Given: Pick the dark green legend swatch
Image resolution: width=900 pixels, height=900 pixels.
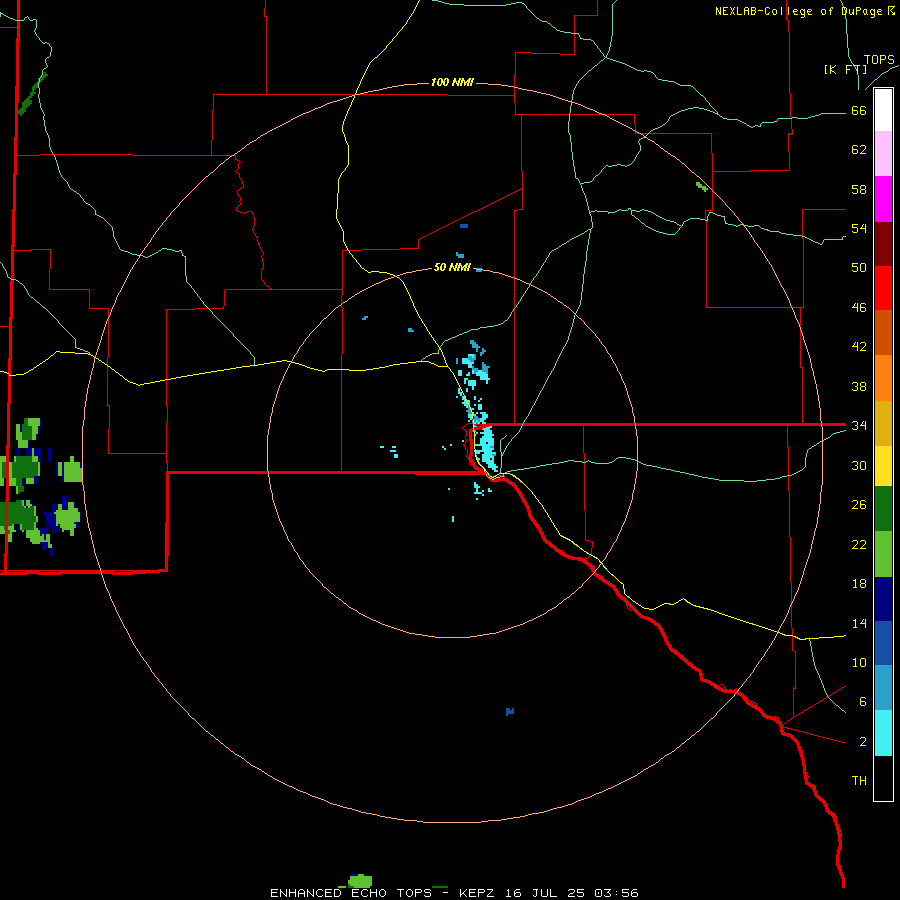Looking at the screenshot, I should pyautogui.click(x=883, y=509).
